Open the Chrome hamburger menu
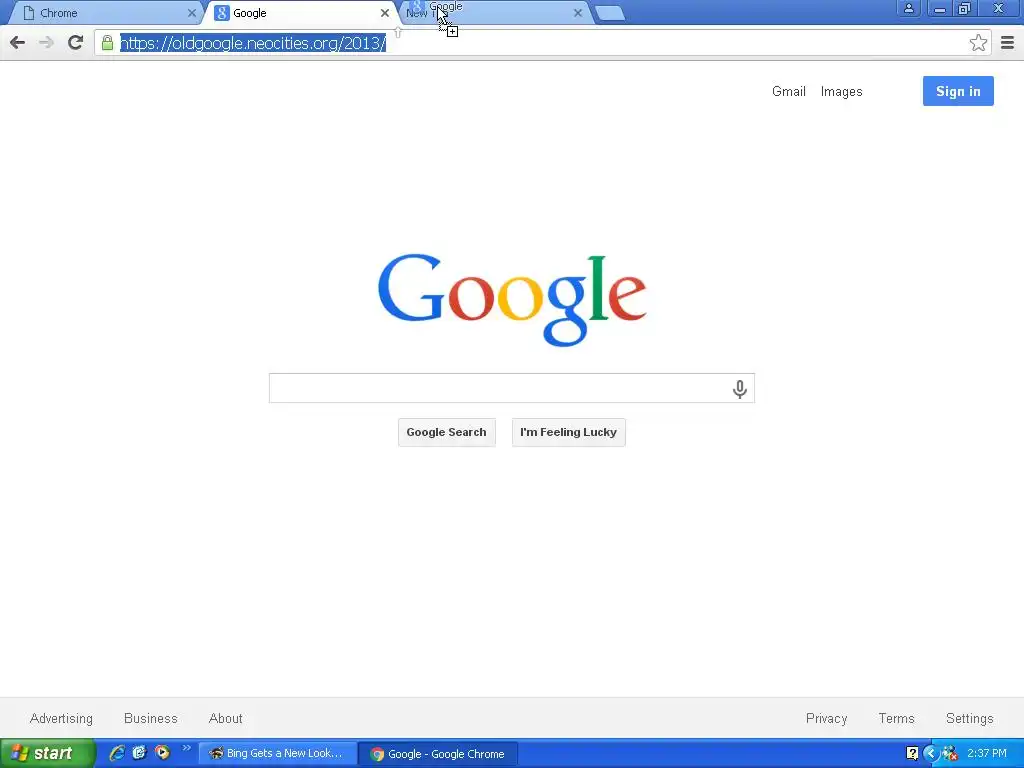Image resolution: width=1024 pixels, height=768 pixels. pos(1007,43)
